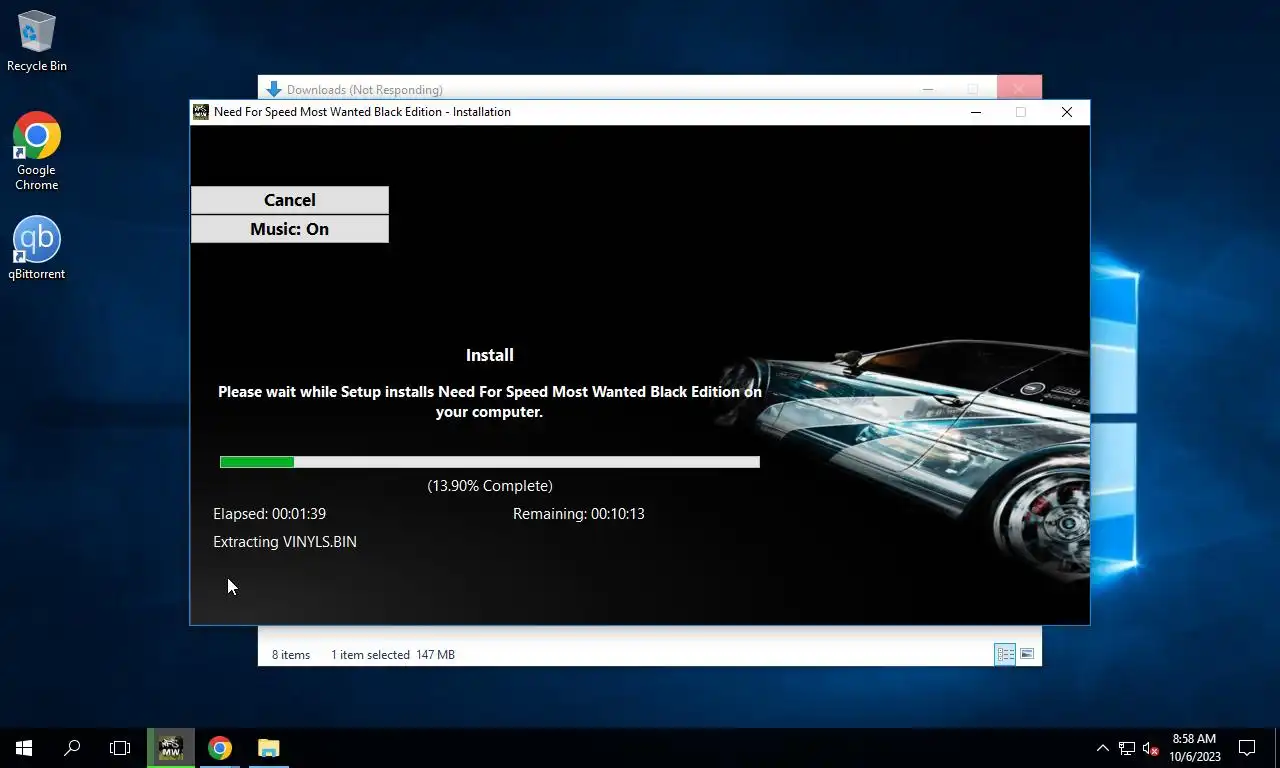
Task: Switch Downloads window to details view
Action: (x=1005, y=654)
